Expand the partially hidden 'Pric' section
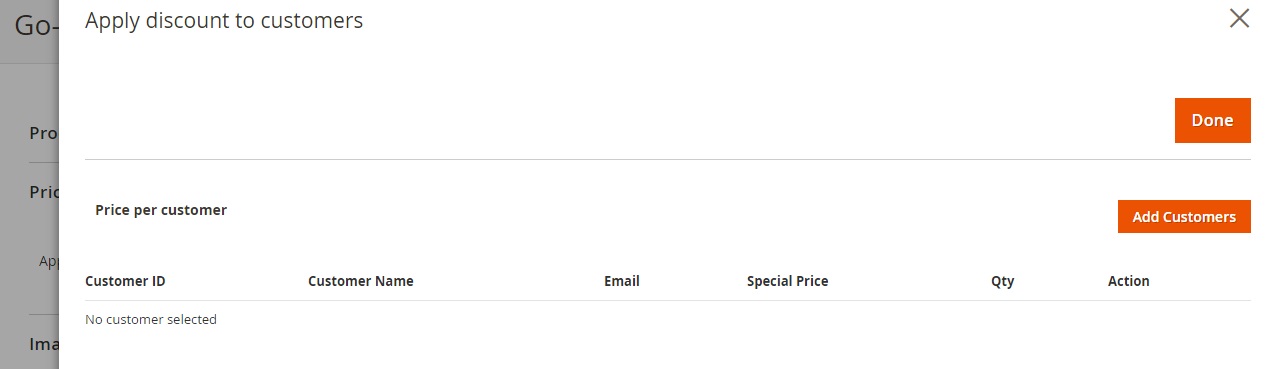 (x=44, y=192)
